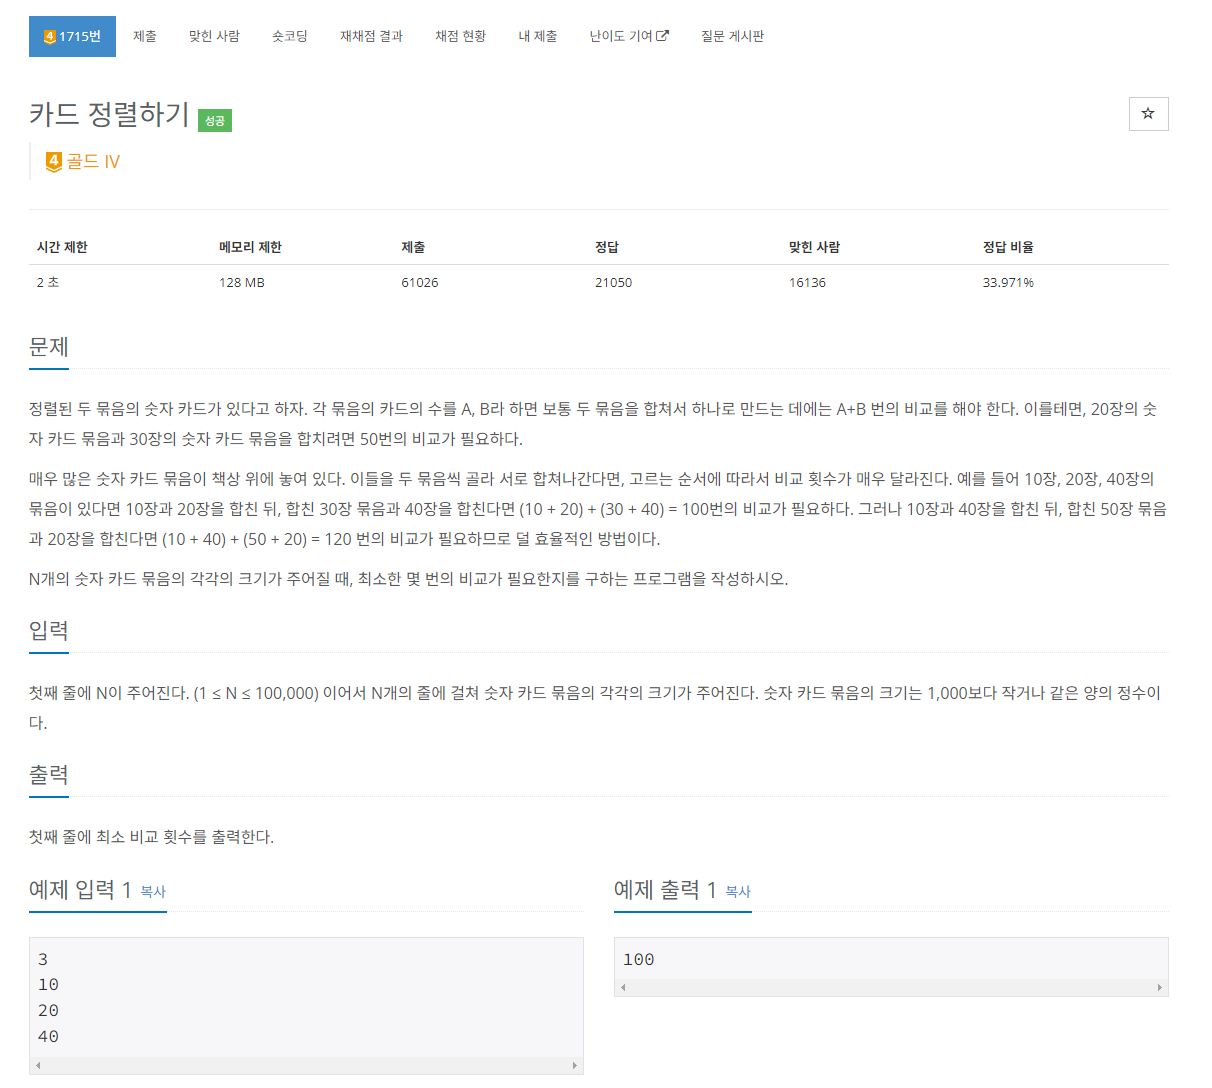The image size is (1212, 1088).
Task: Open the 재채점 결과 tab
Action: tap(371, 36)
